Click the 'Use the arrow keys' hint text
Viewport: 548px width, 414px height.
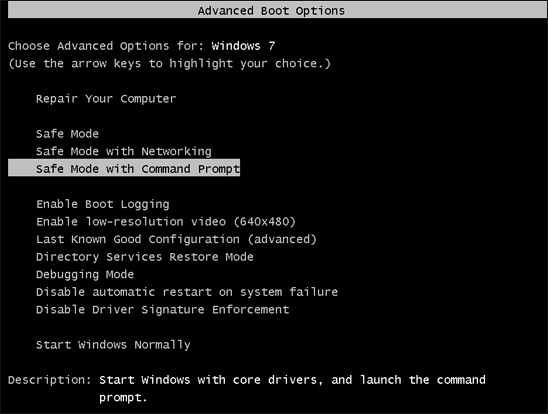pyautogui.click(x=169, y=64)
